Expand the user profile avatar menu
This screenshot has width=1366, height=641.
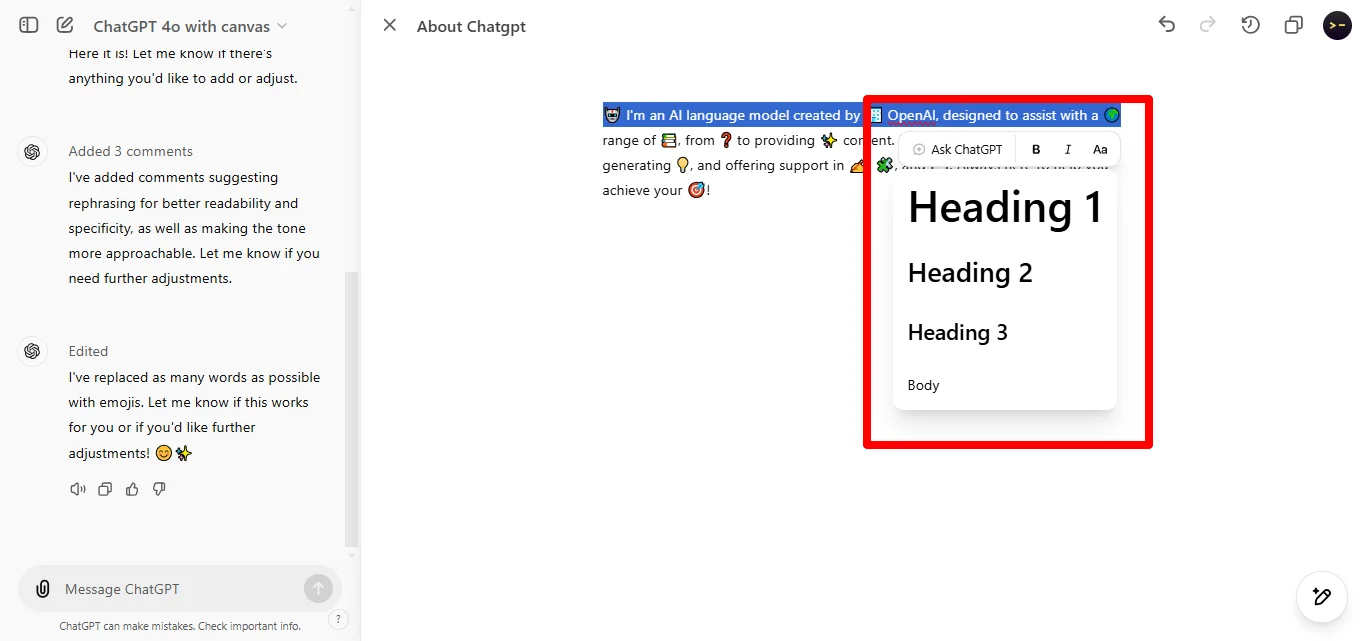click(x=1337, y=25)
